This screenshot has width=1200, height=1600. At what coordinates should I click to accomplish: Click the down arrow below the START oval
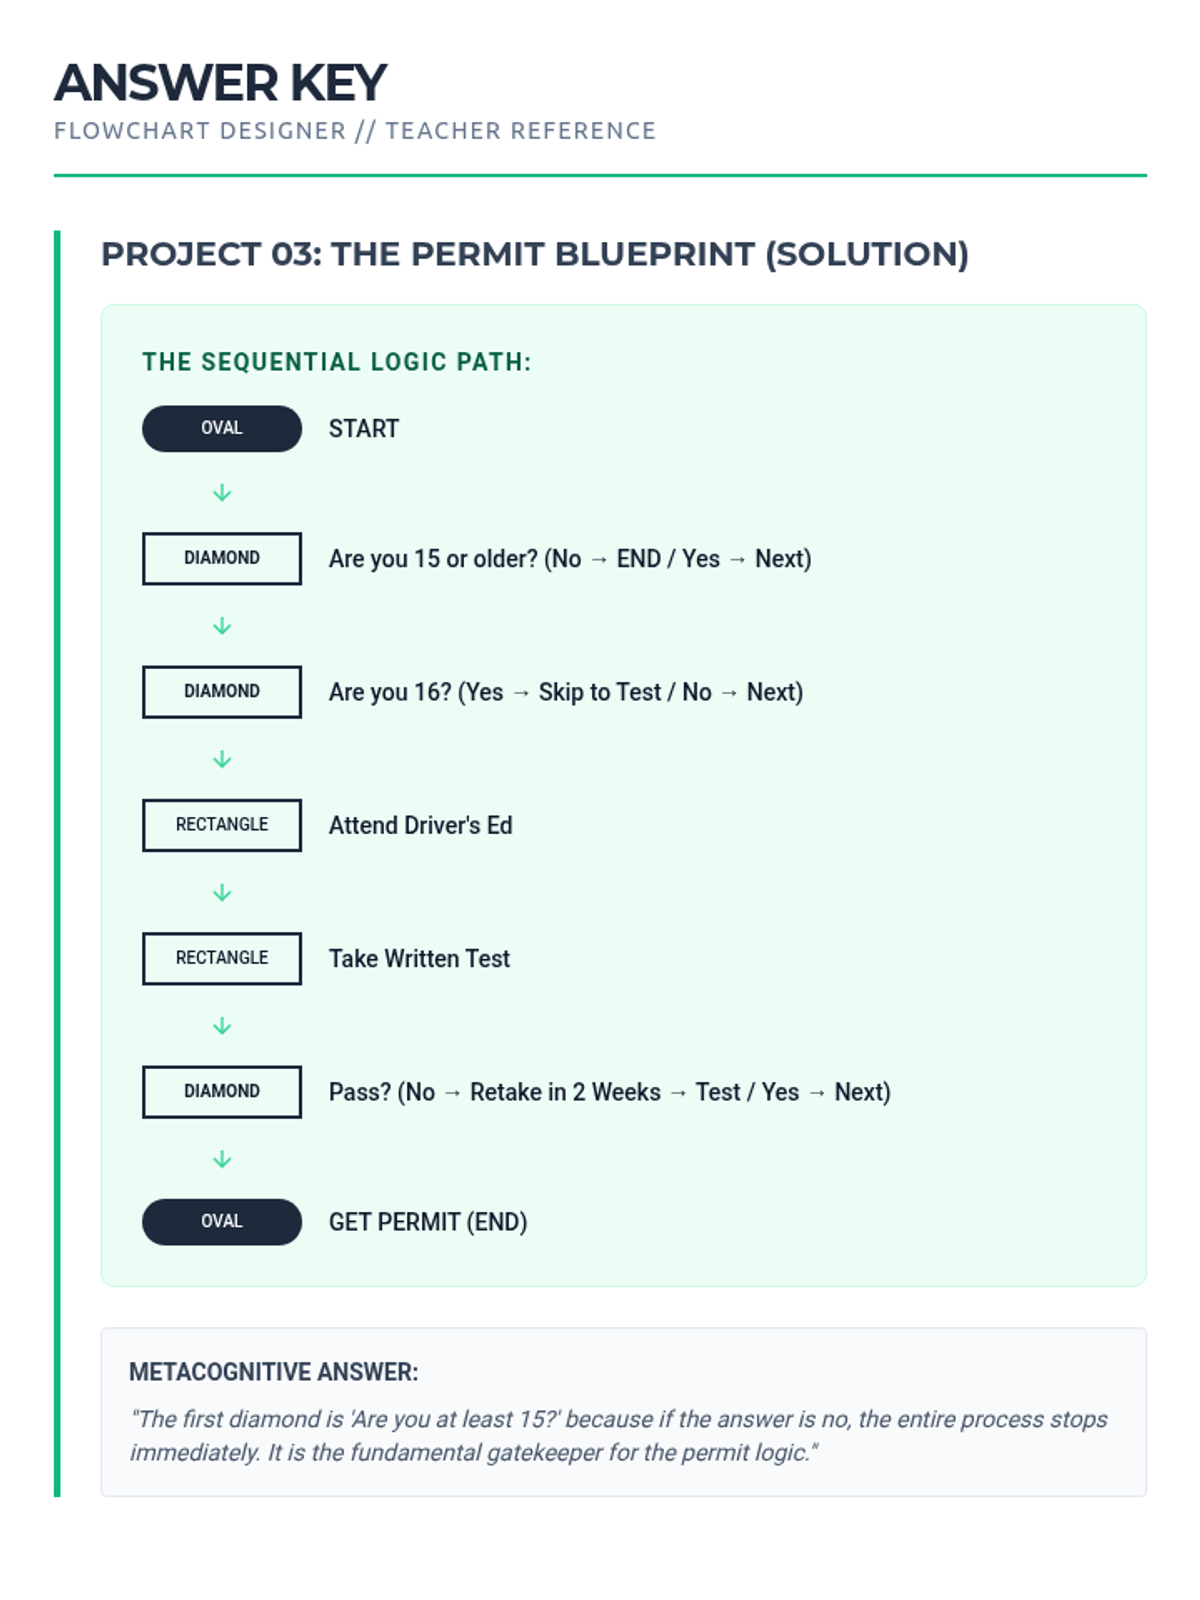(222, 493)
